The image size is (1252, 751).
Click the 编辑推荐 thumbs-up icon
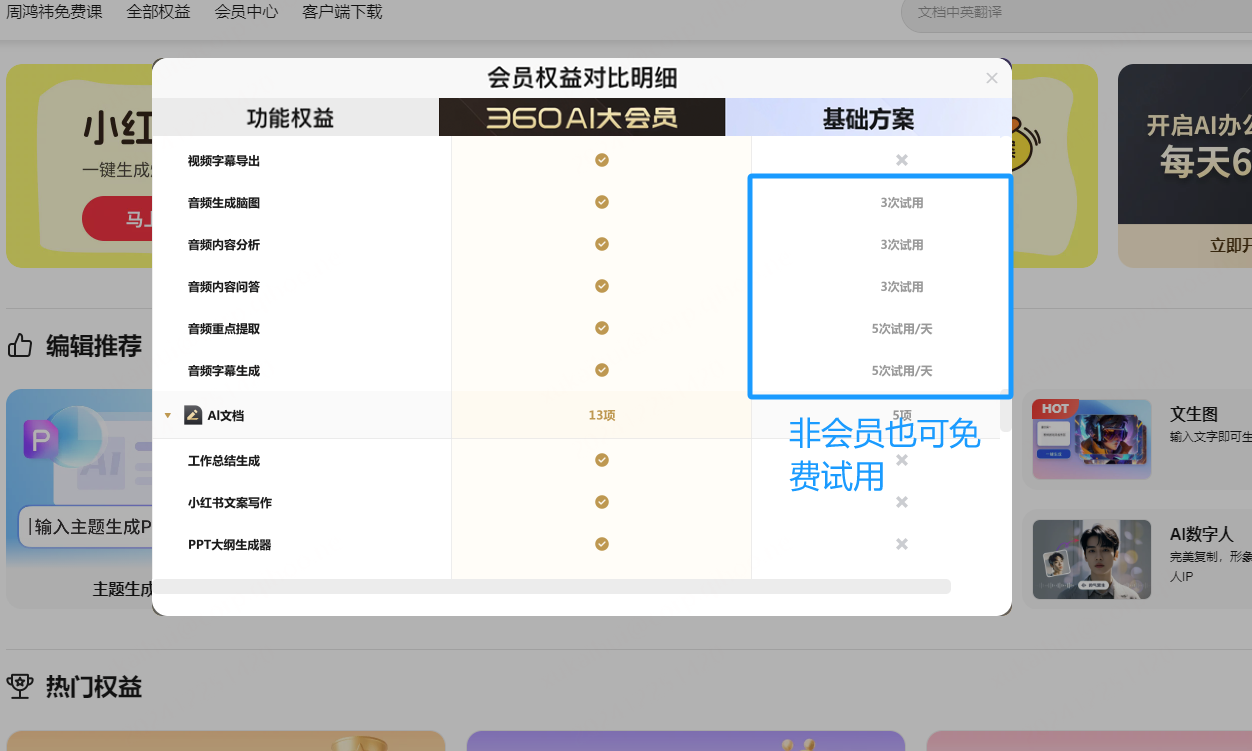click(20, 346)
